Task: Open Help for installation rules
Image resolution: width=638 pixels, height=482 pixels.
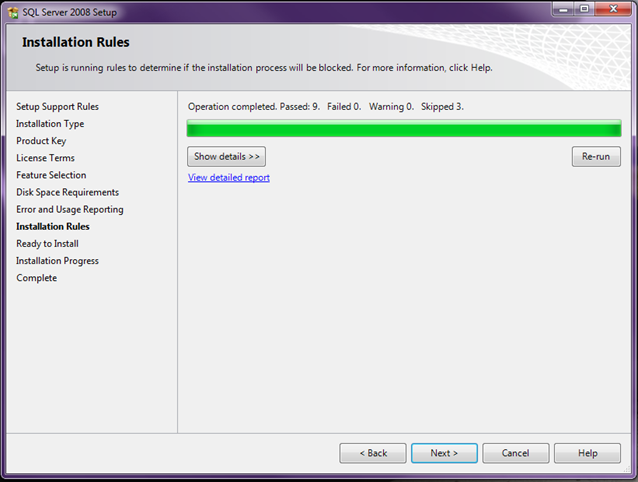Action: coord(588,453)
